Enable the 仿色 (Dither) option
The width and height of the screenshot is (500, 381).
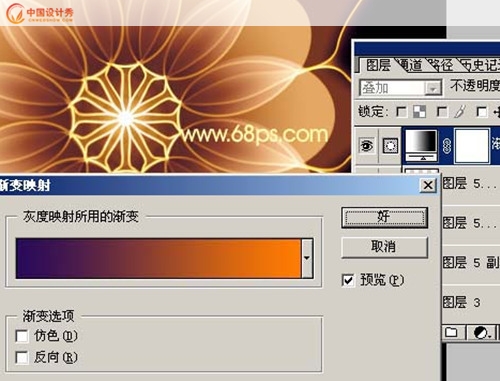[x=22, y=336]
